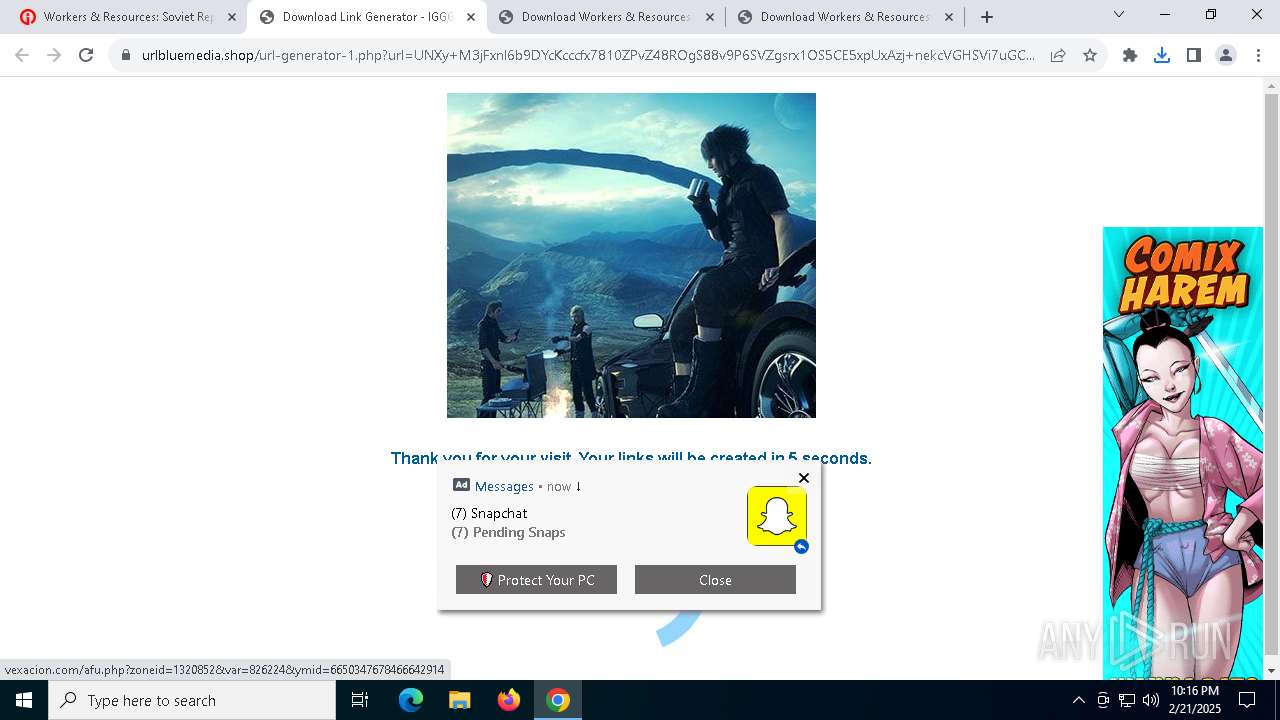
Task: Close the Workers & Resources: Soviet Republic tab
Action: 232,17
